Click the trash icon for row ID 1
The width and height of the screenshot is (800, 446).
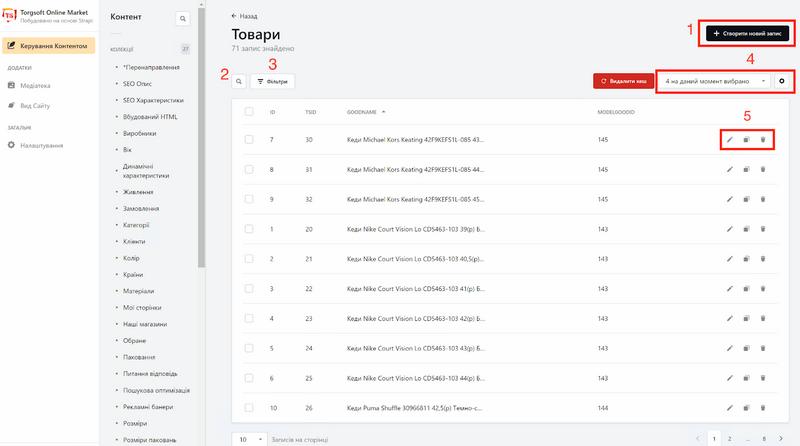coord(762,230)
